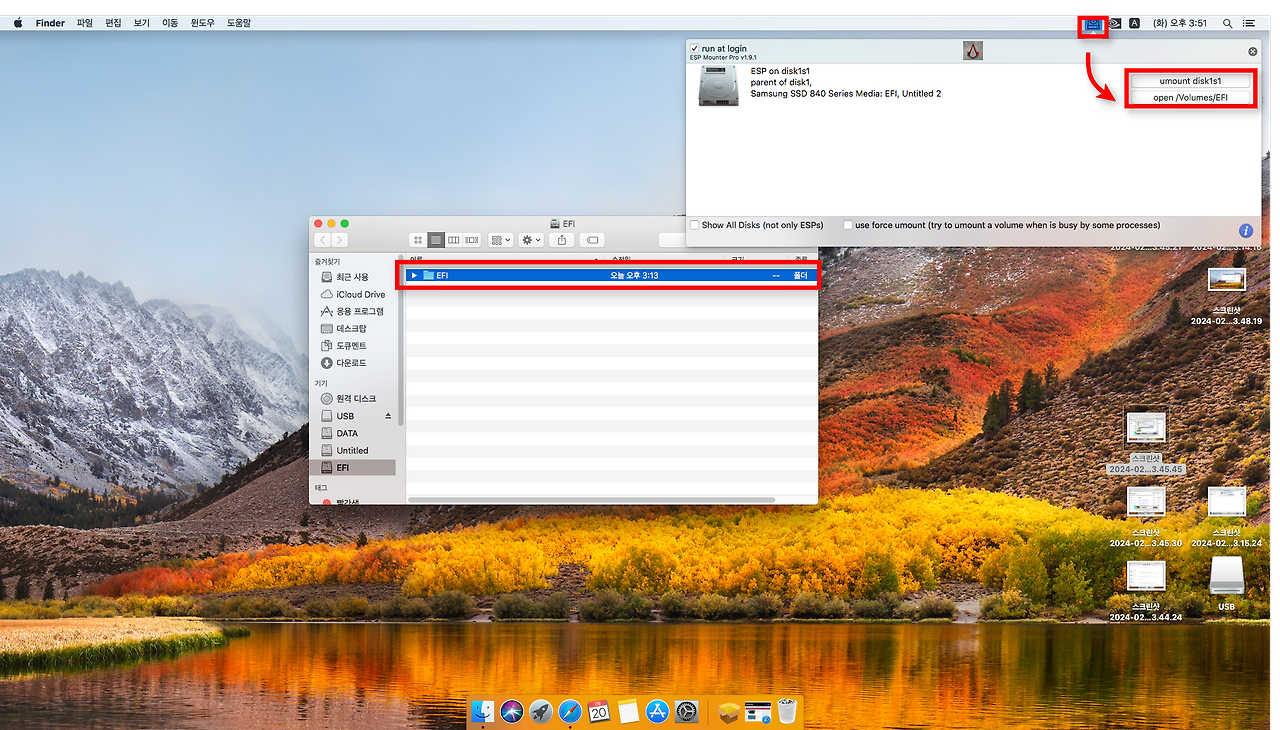
Task: Select 도큐멘트 in Finder sidebar
Action: point(352,346)
